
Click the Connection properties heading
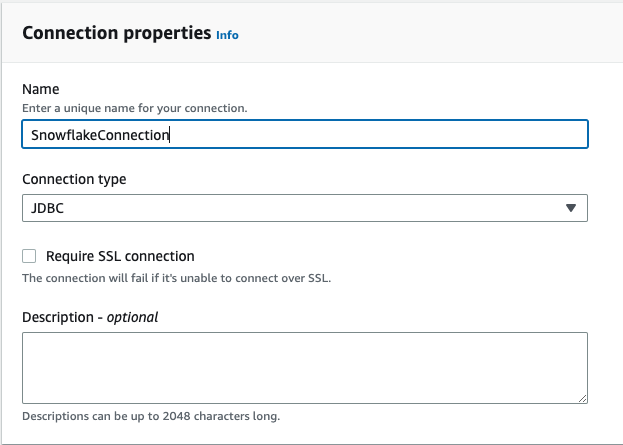(116, 33)
